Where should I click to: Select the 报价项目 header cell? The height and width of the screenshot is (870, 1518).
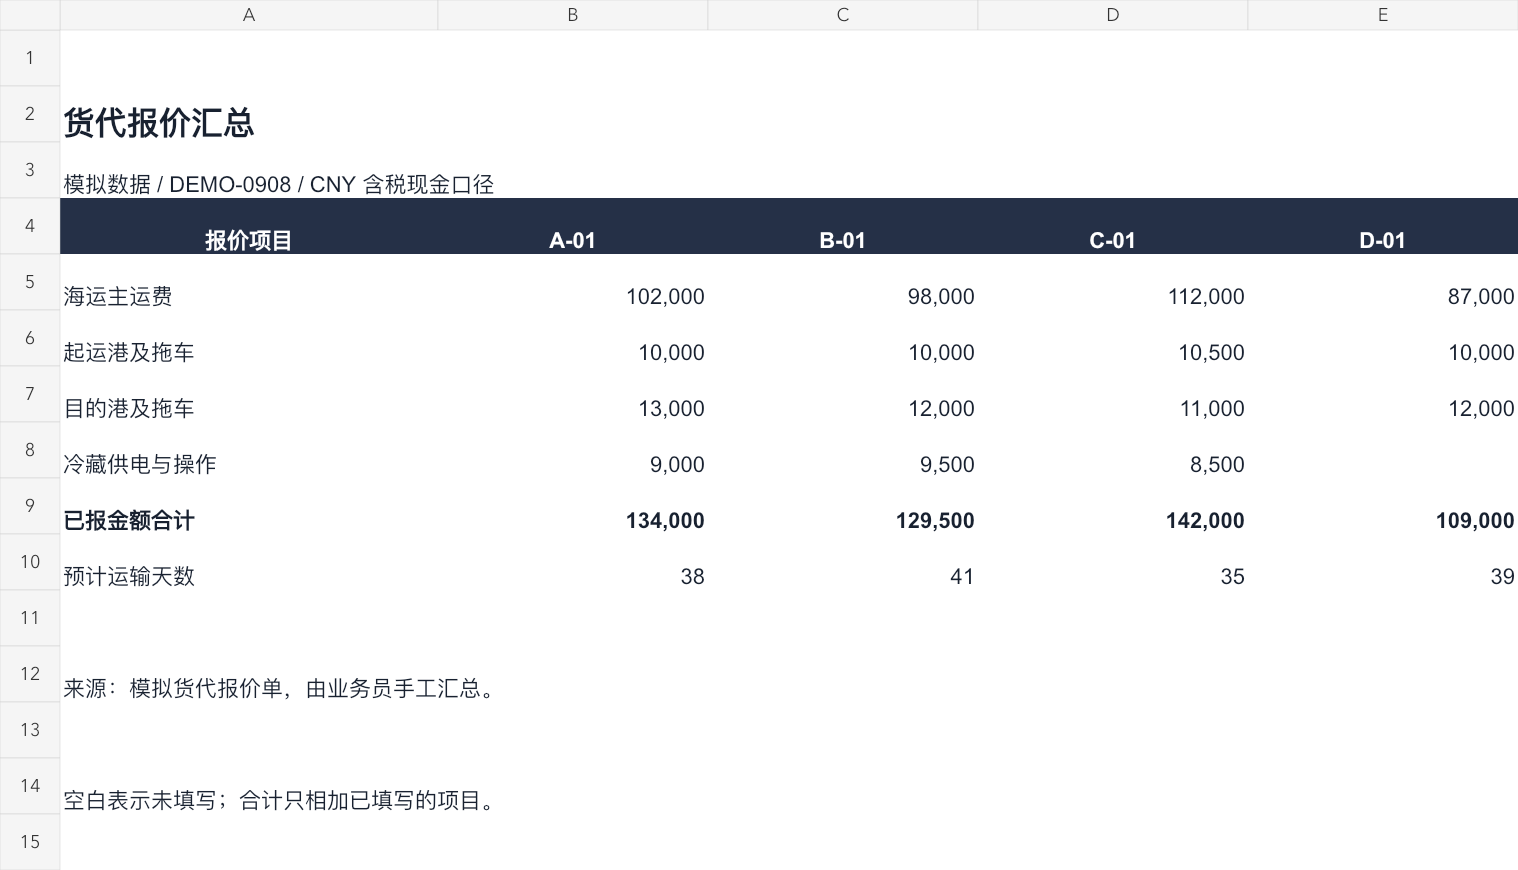tap(249, 226)
